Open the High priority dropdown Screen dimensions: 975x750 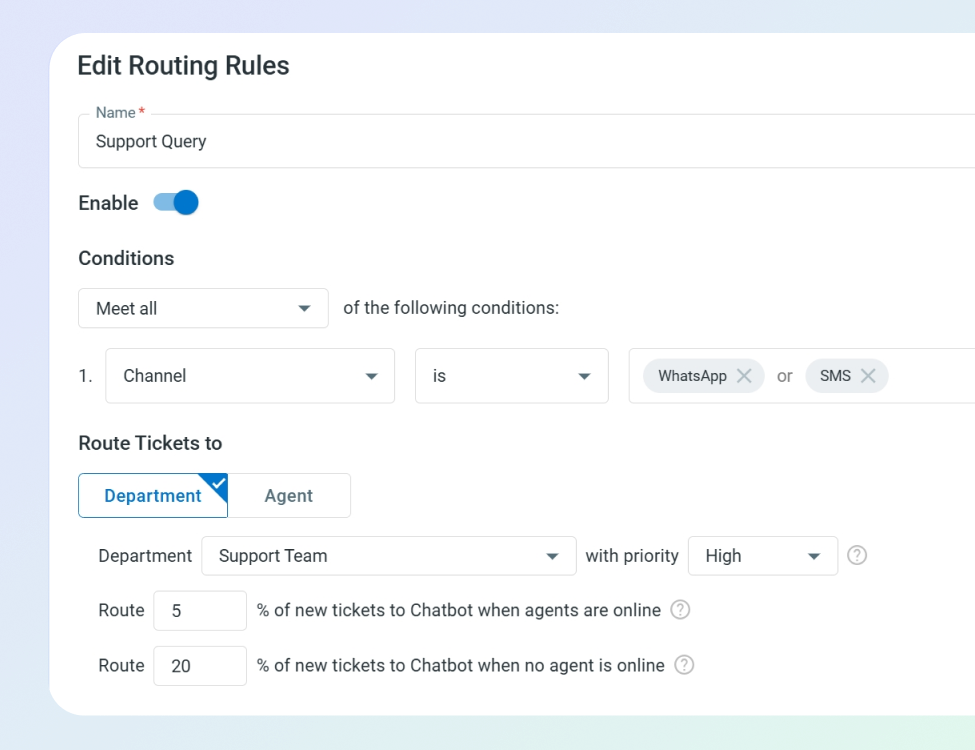click(x=762, y=556)
